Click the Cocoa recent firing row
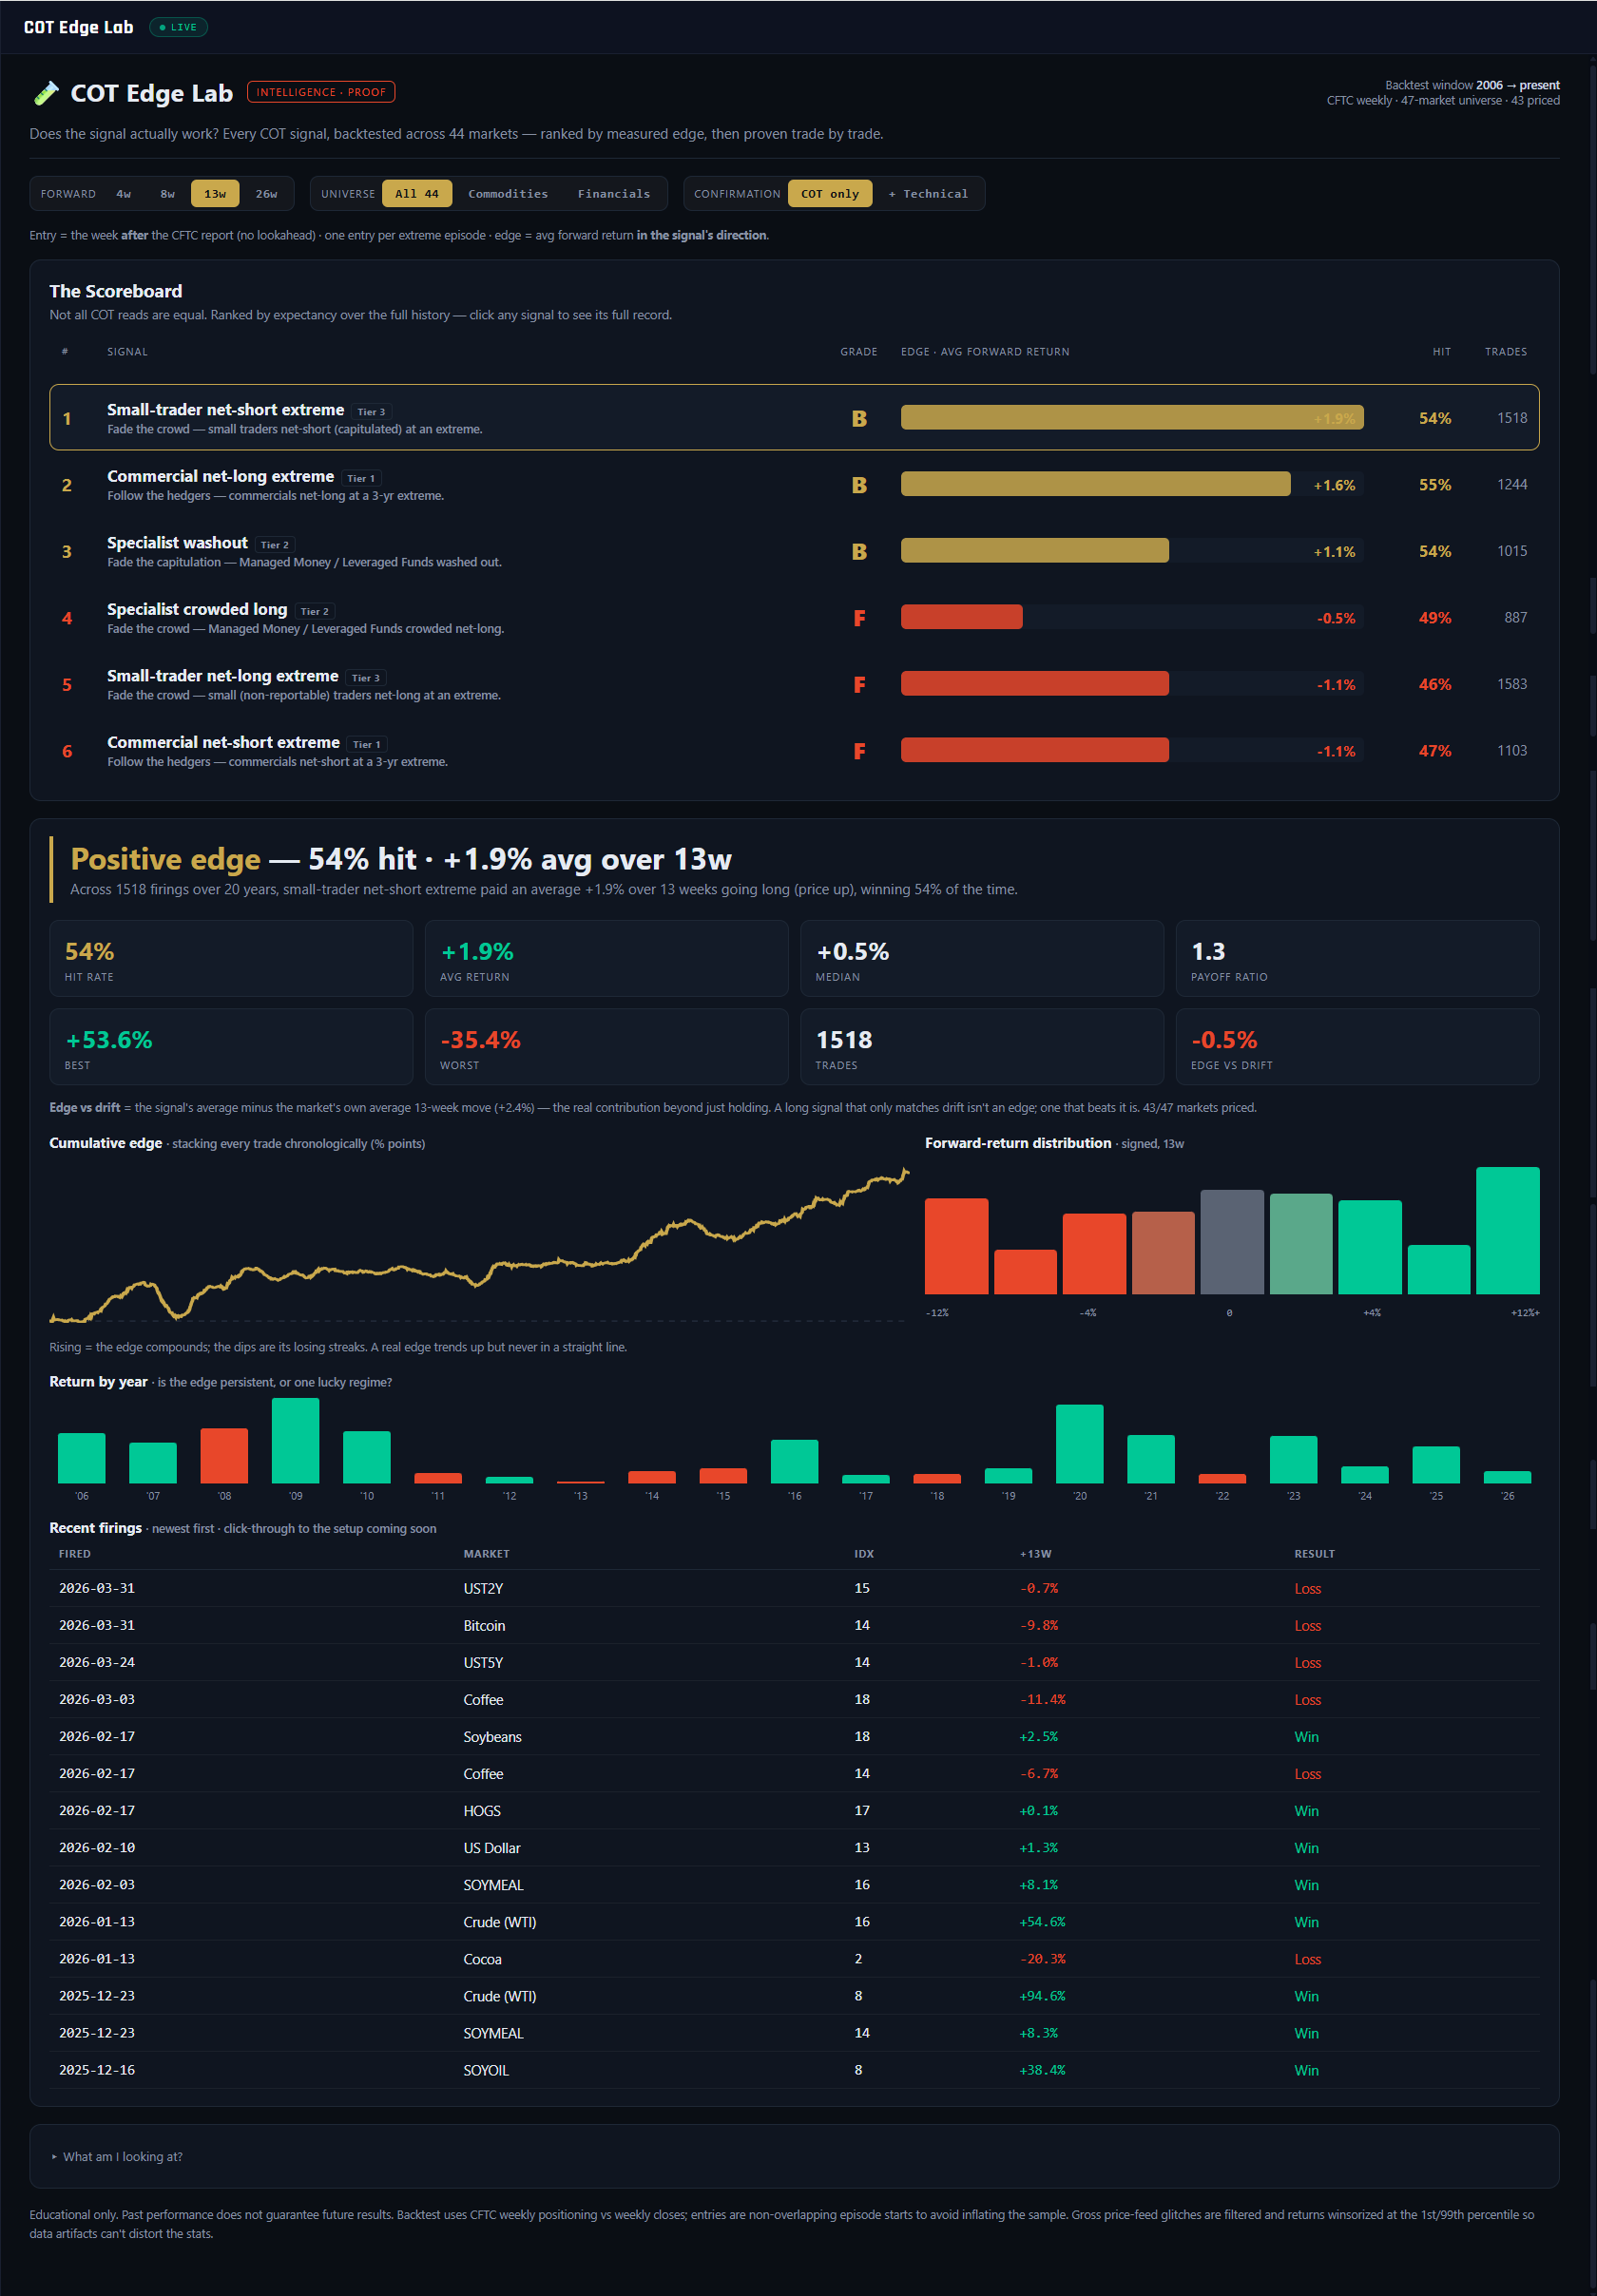1597x2296 pixels. tap(794, 1958)
